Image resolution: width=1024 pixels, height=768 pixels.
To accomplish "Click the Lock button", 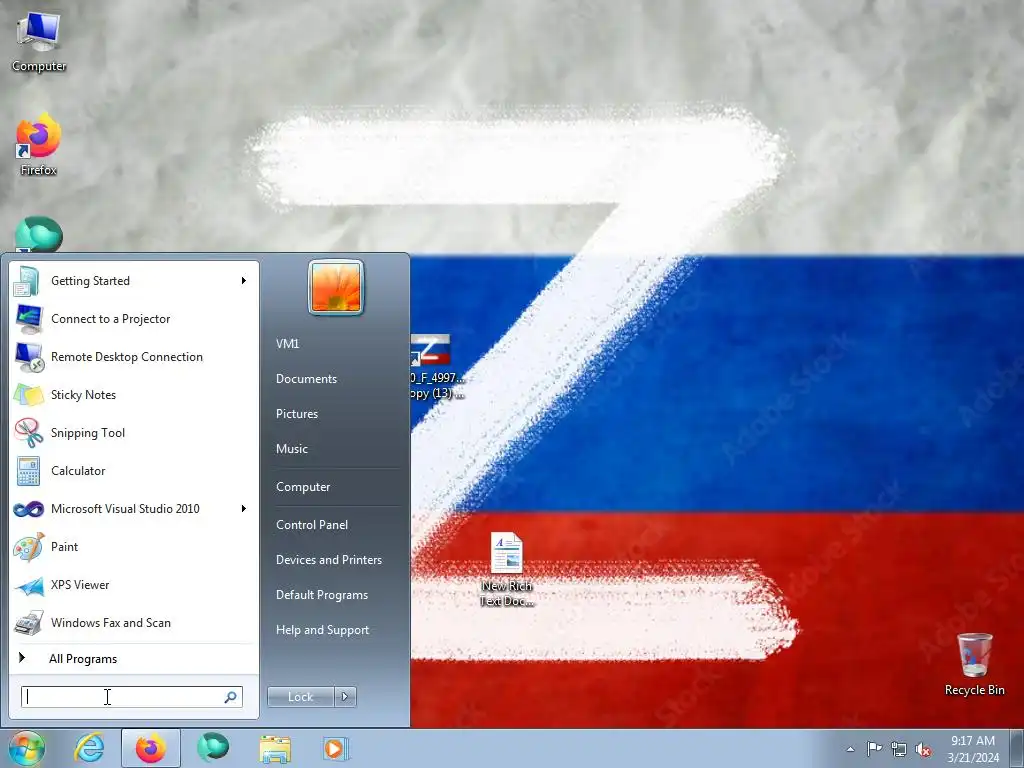I will click(x=301, y=697).
